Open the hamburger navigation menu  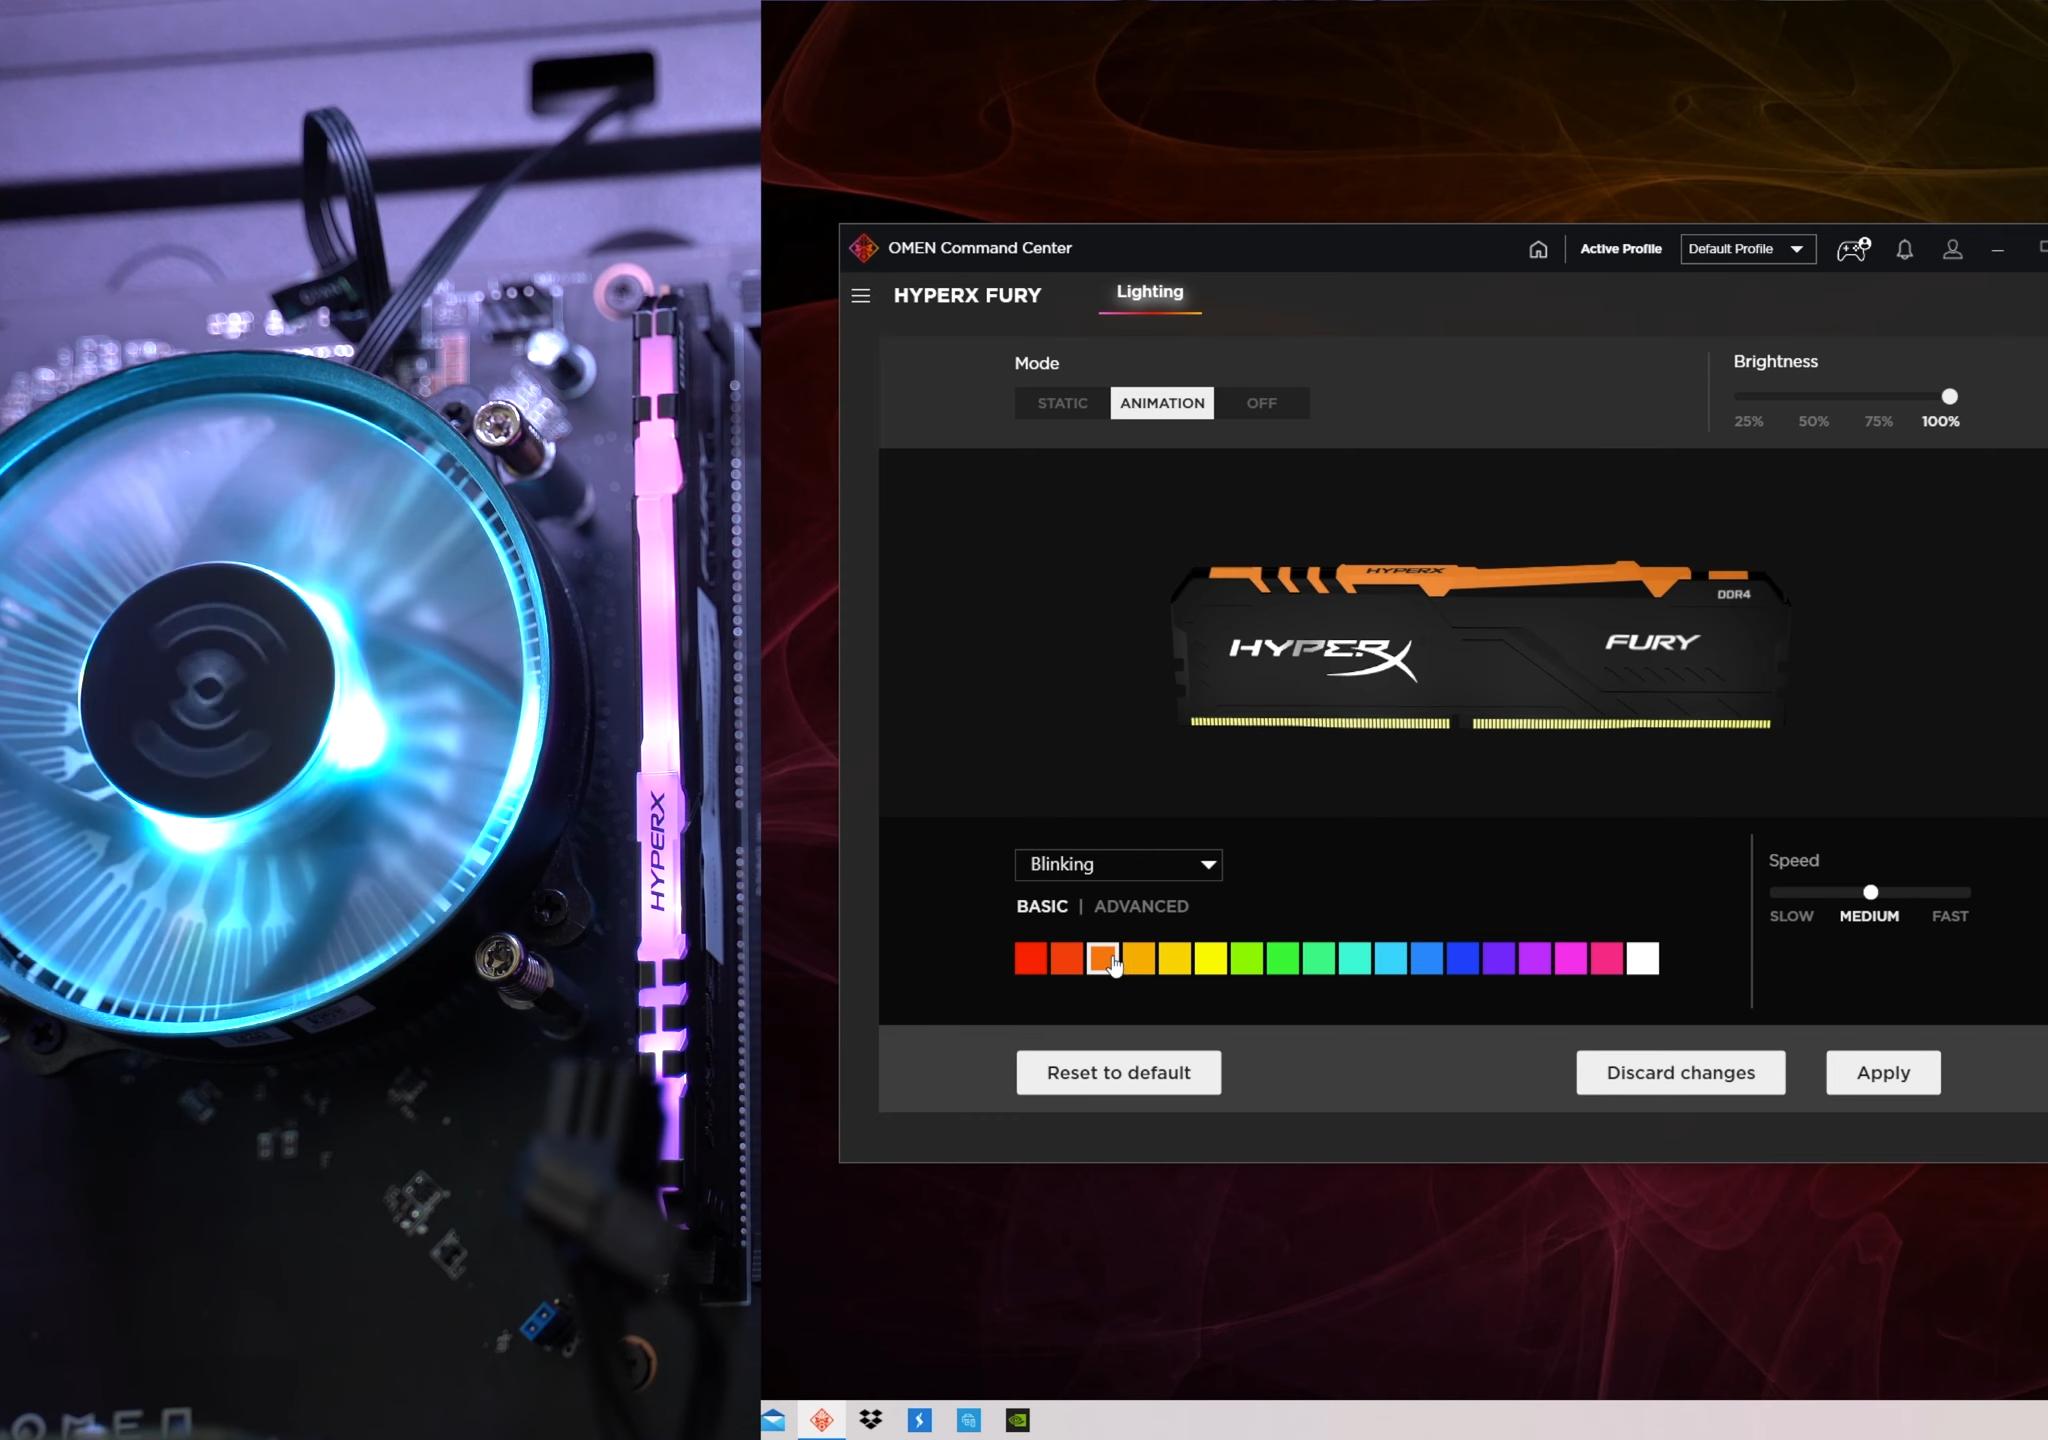pos(861,296)
